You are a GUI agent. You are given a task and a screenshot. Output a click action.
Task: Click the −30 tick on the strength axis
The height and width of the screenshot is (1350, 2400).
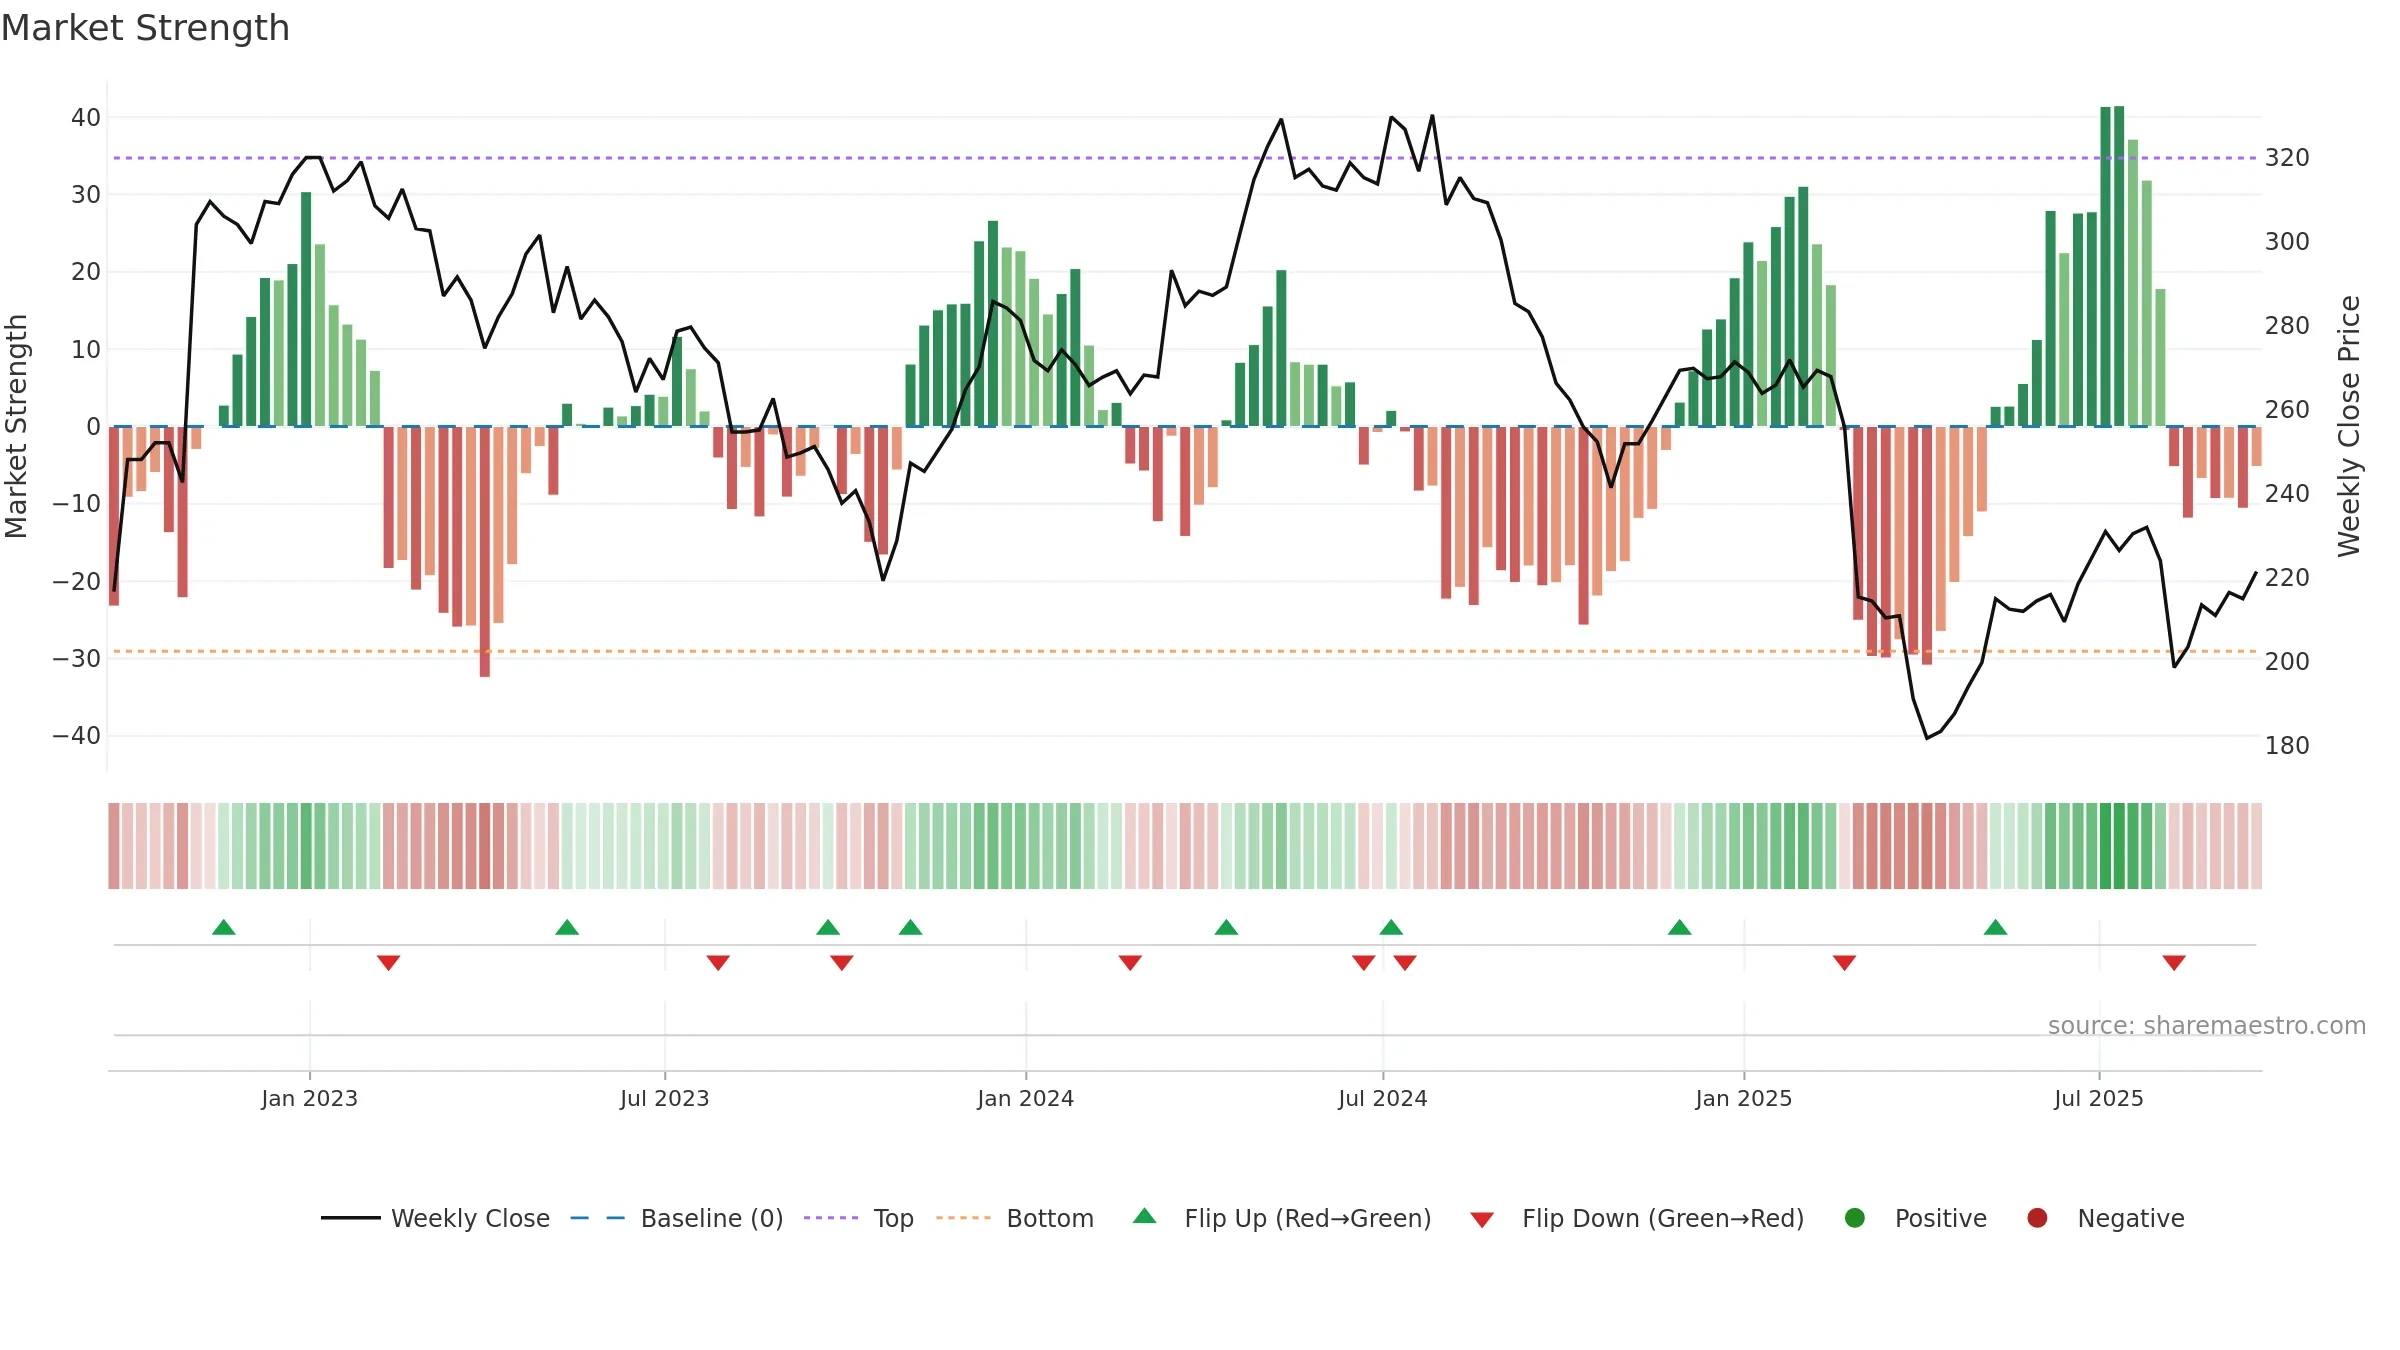coord(77,659)
